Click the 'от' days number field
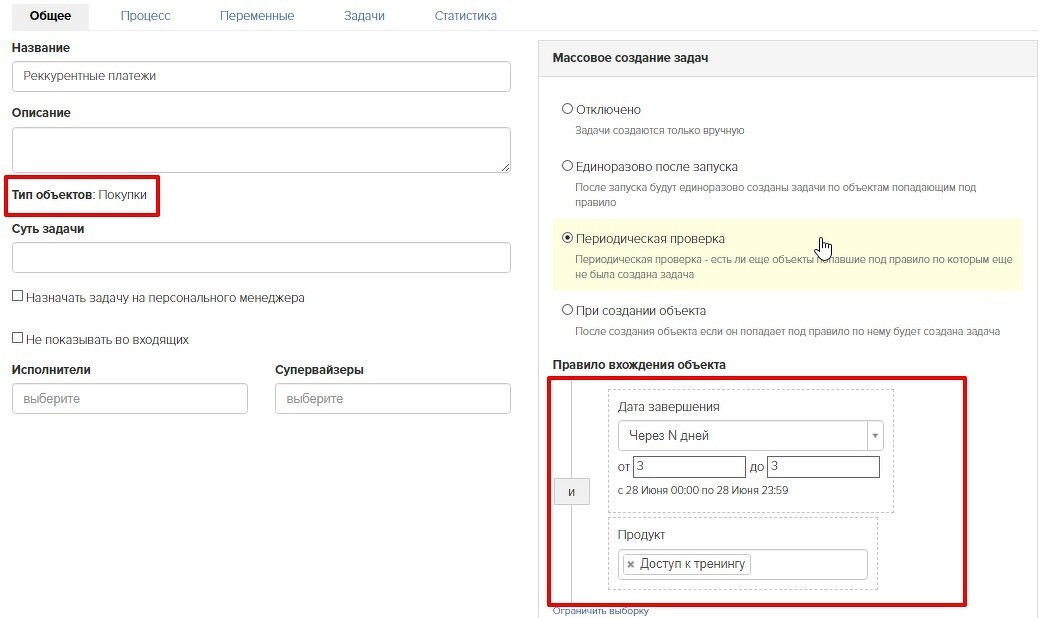Viewport: 1043px width, 618px height. click(689, 466)
